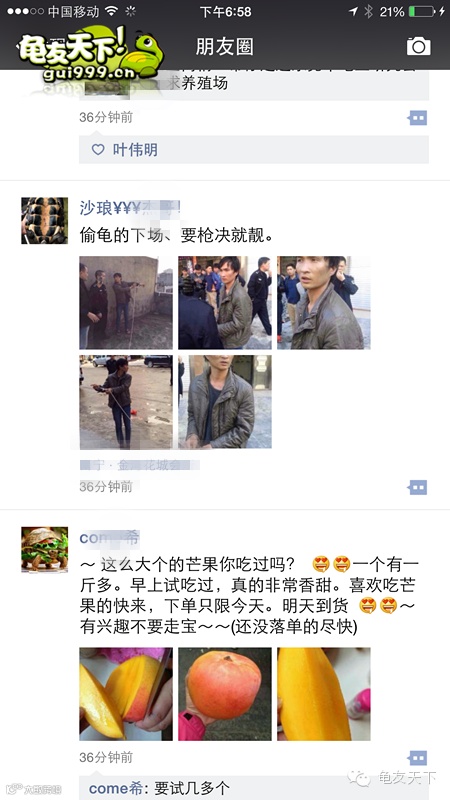Open whole red mango photo
Image resolution: width=450 pixels, height=800 pixels.
pos(225,694)
